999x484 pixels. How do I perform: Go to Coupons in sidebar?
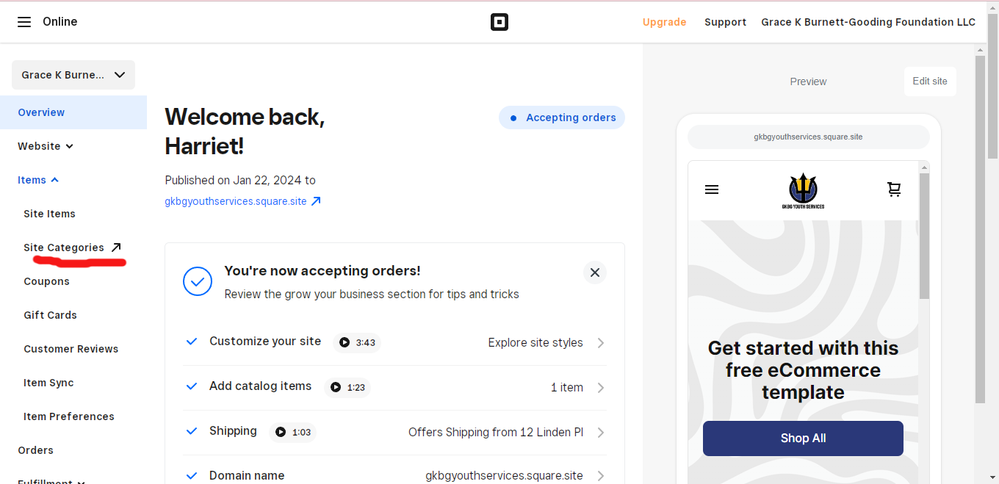click(47, 281)
